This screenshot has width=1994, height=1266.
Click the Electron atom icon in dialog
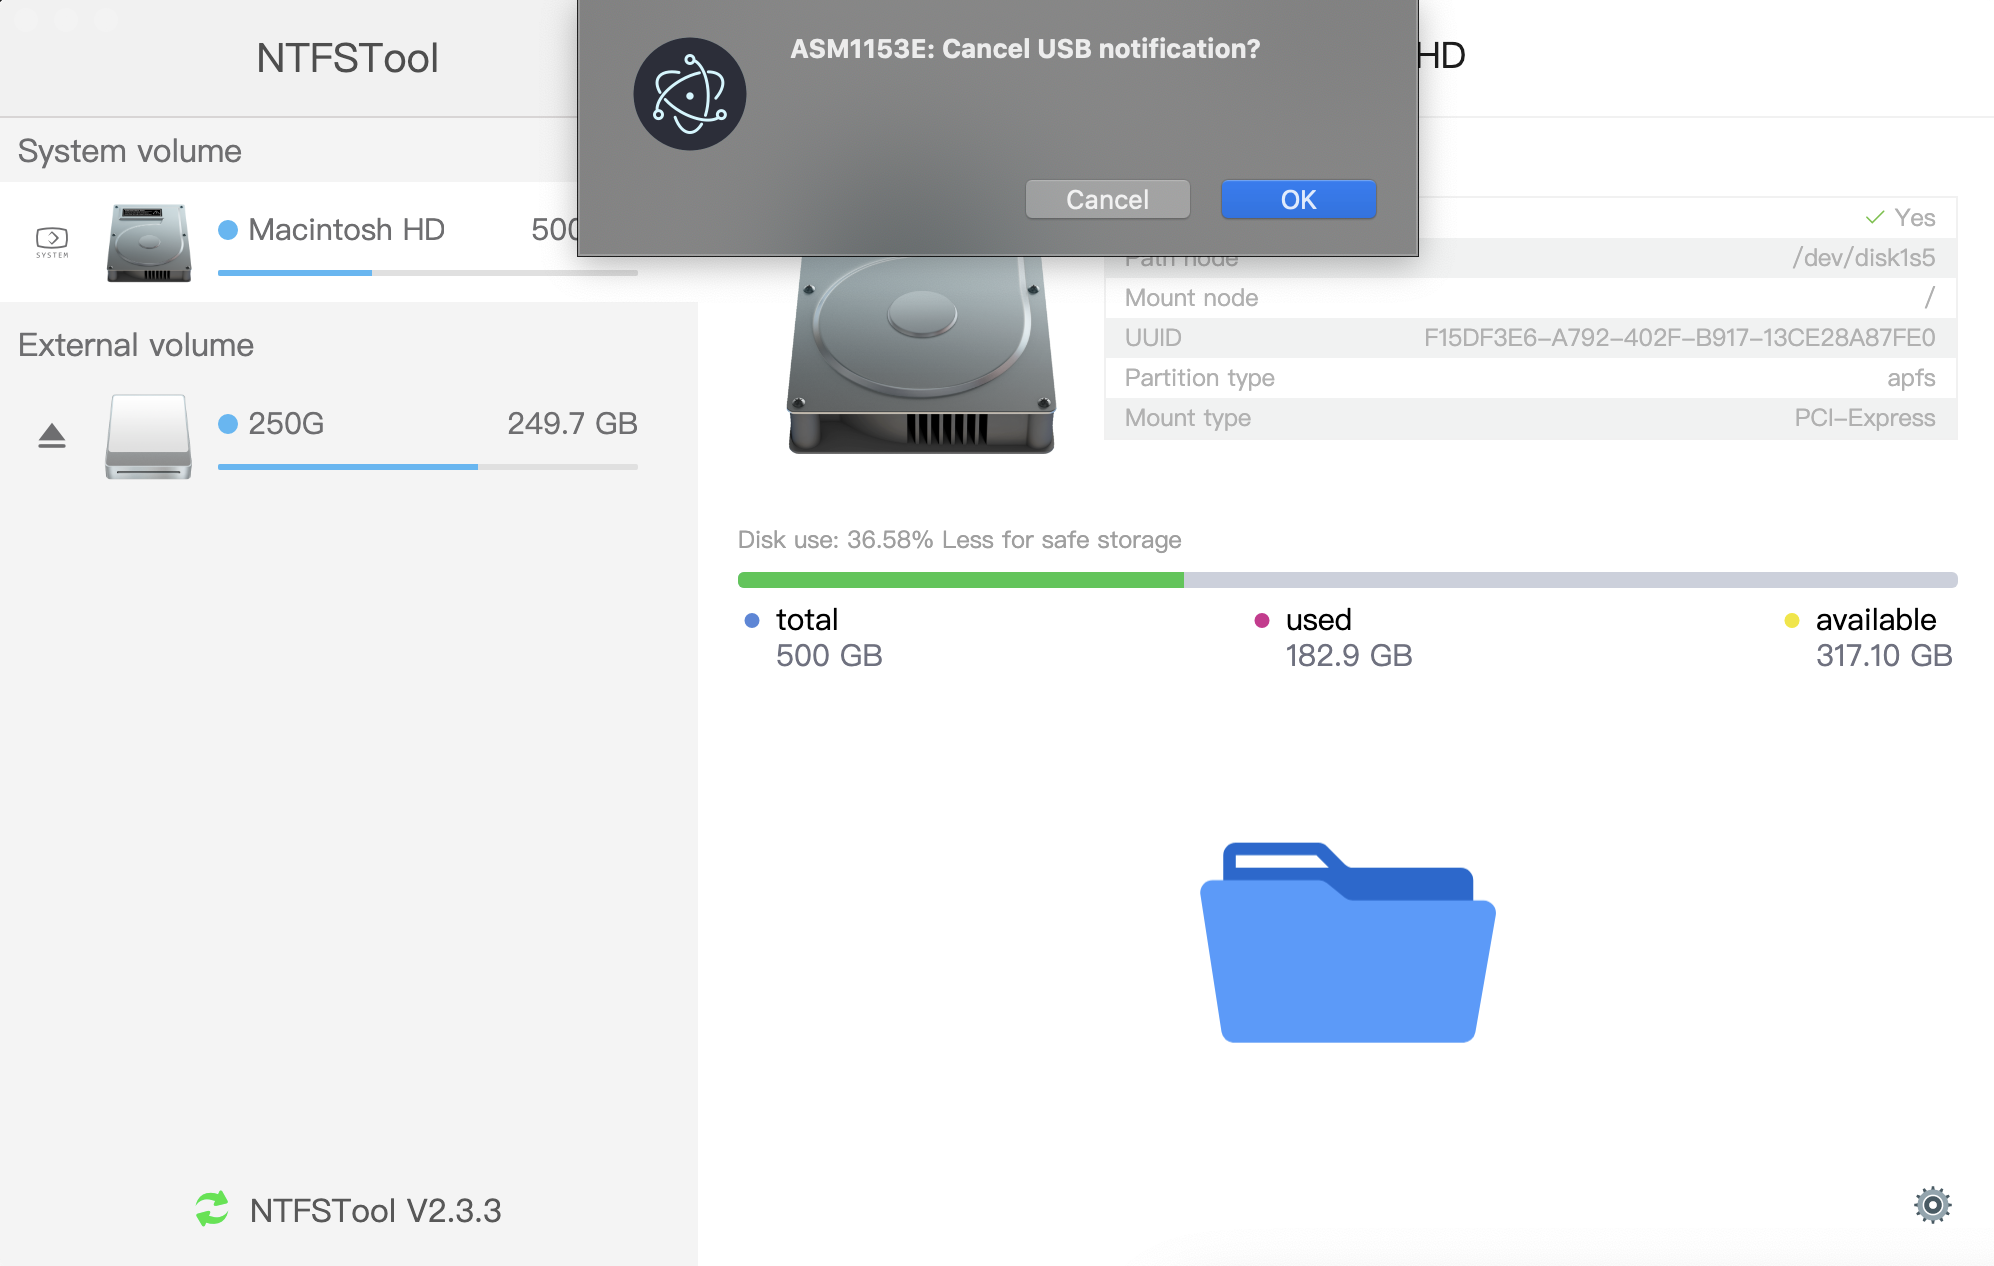[x=689, y=94]
